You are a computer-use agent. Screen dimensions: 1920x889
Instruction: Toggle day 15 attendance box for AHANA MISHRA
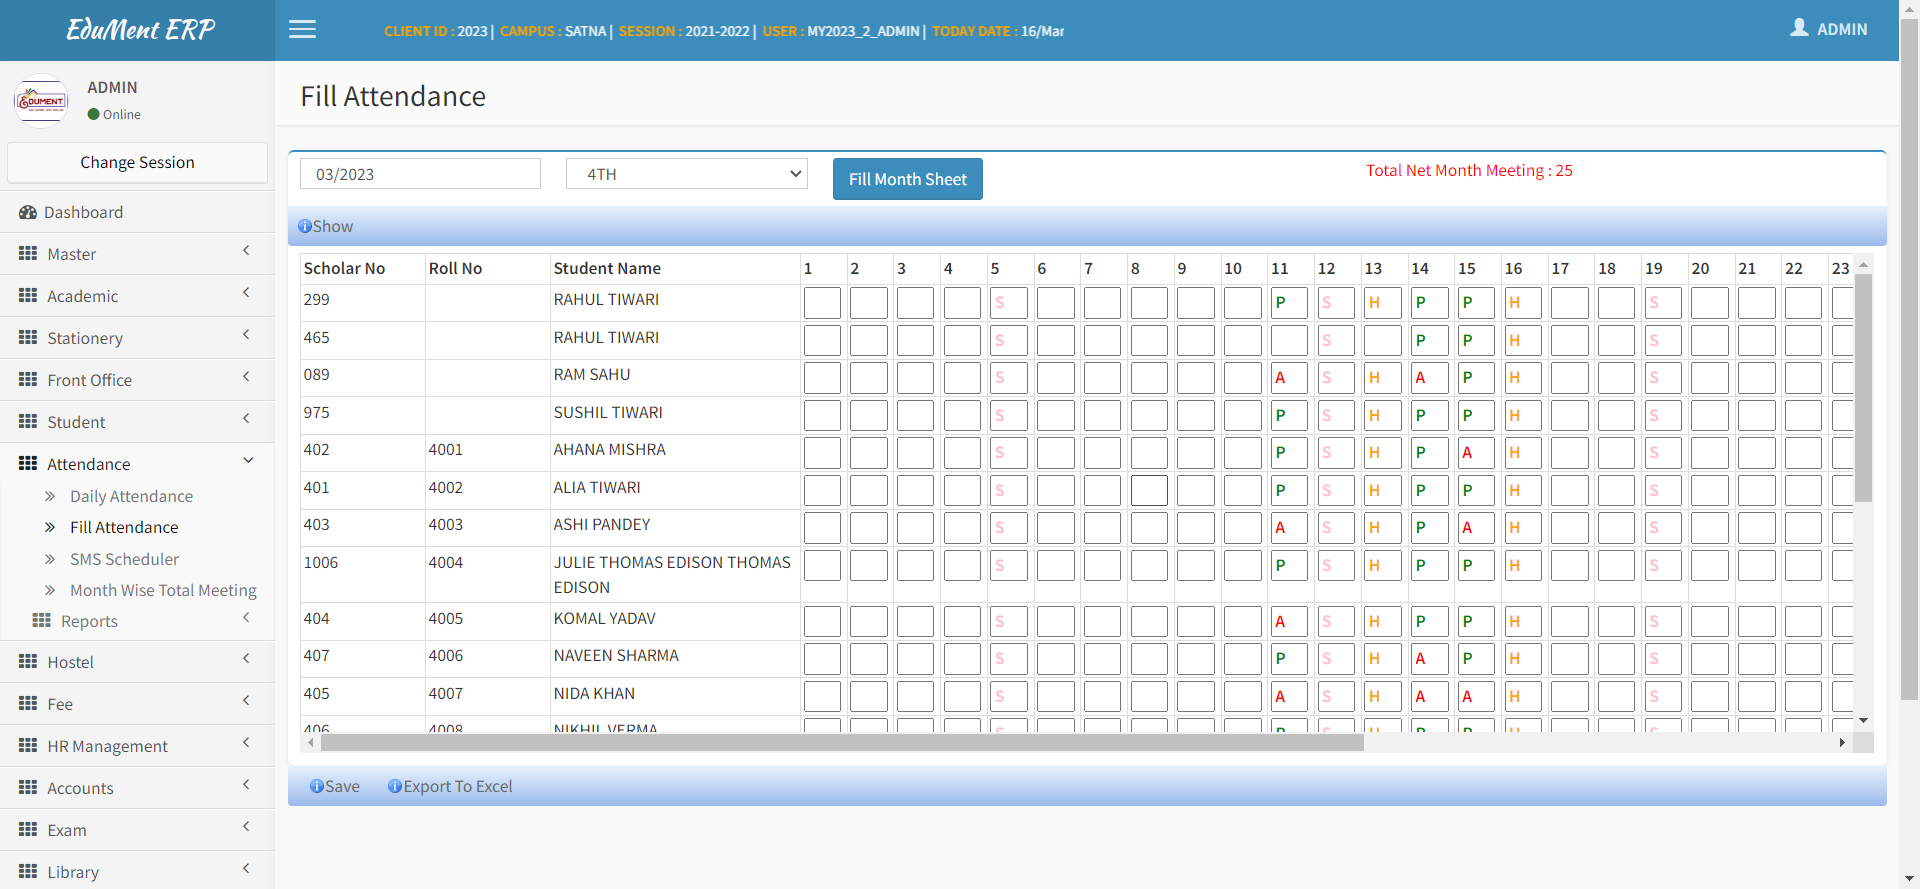1475,453
